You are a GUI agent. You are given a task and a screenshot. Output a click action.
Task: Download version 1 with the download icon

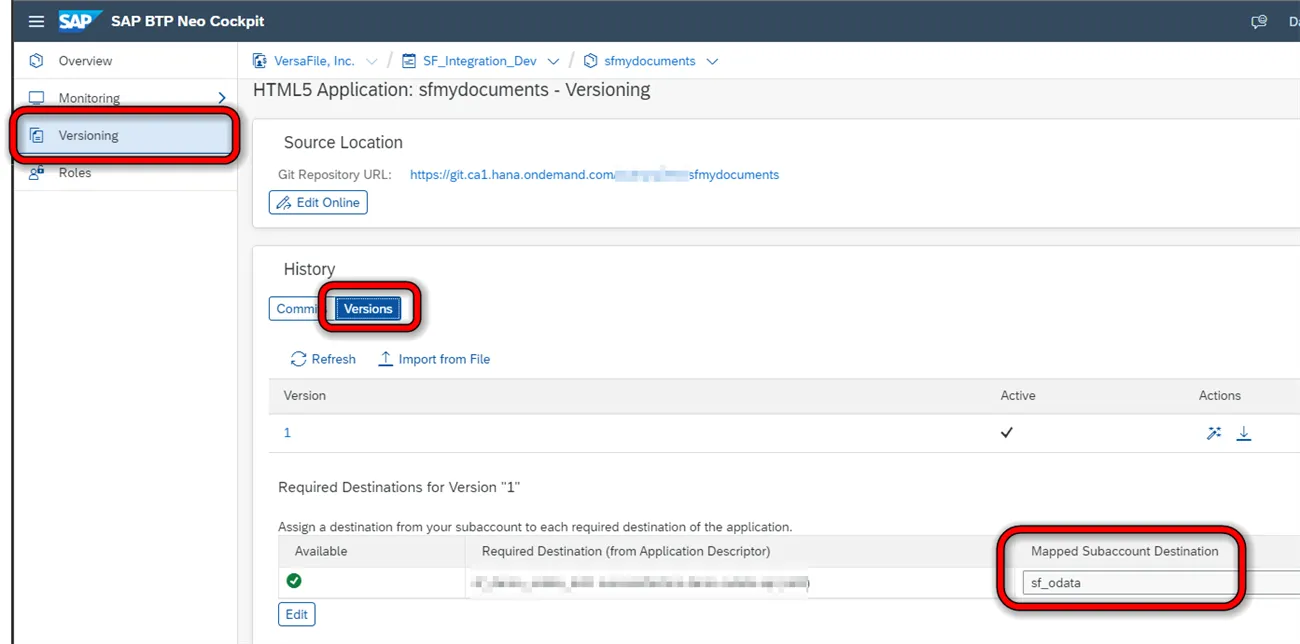point(1244,433)
